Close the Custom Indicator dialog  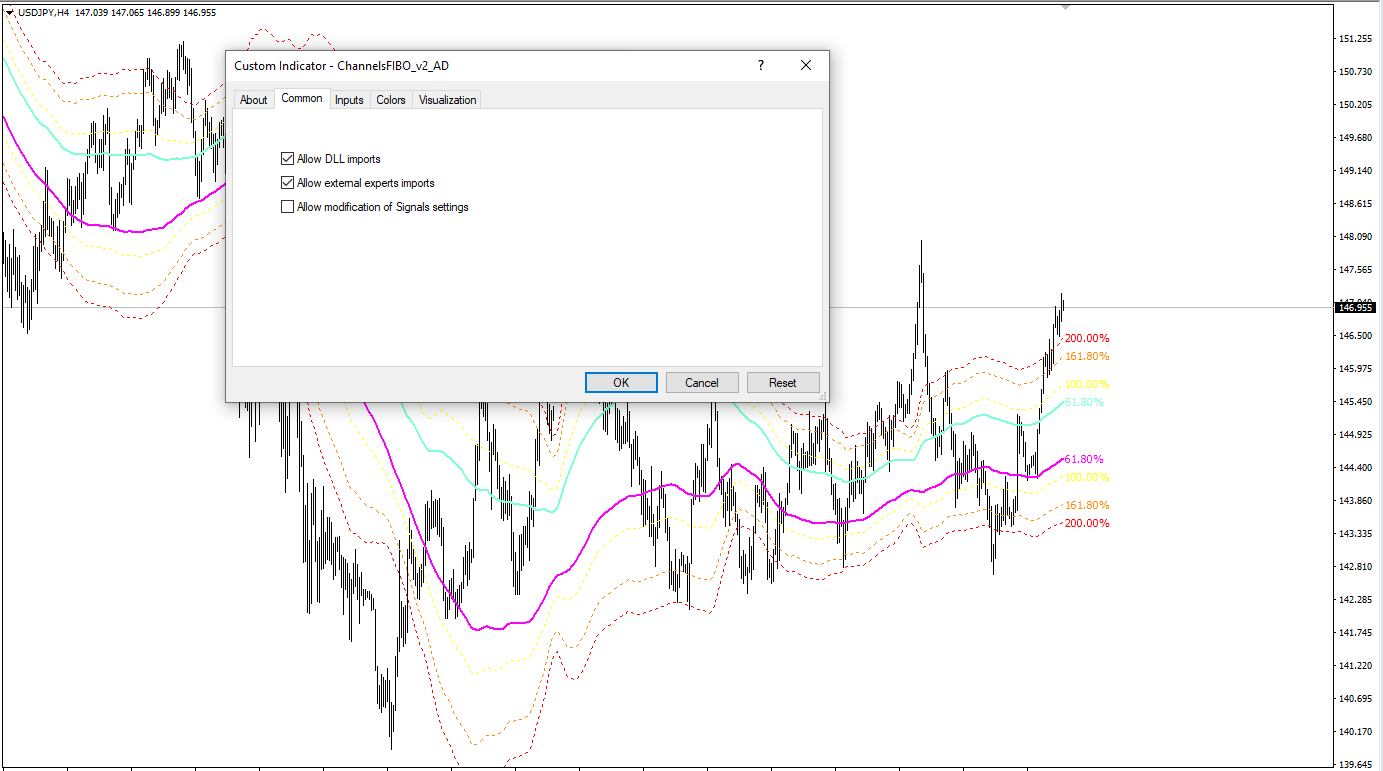[x=806, y=65]
